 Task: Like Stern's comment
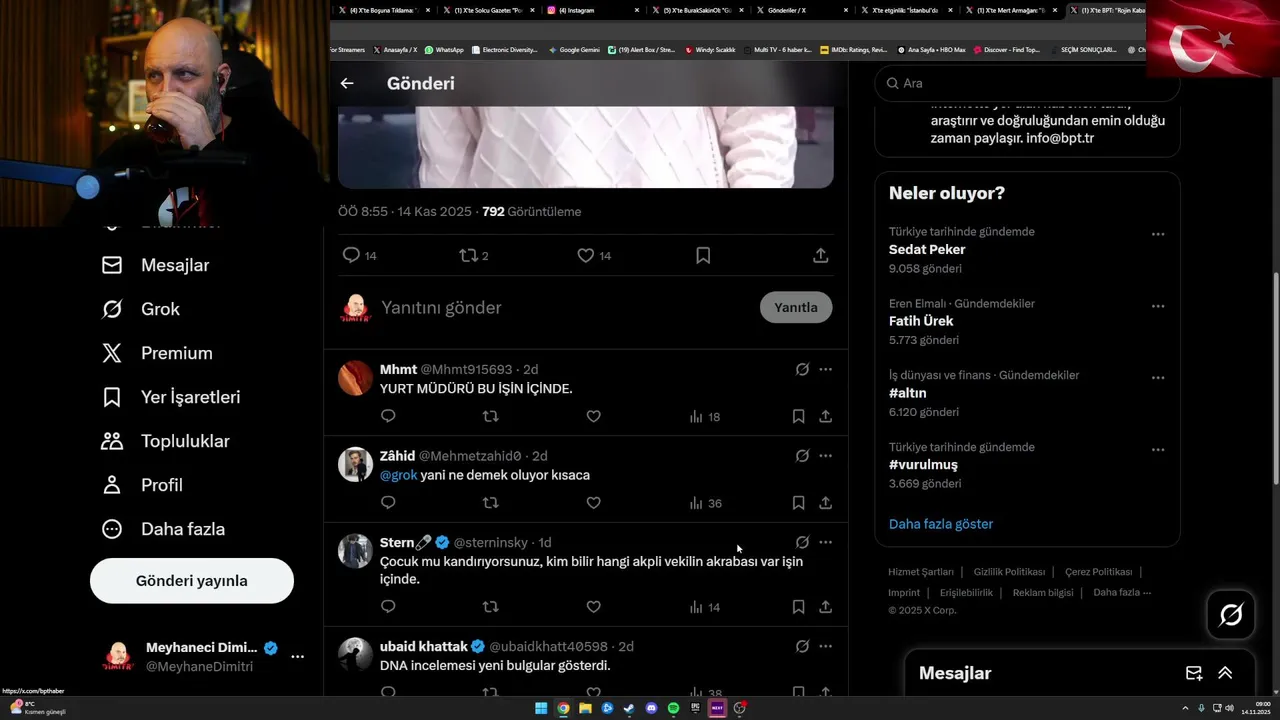pos(593,606)
